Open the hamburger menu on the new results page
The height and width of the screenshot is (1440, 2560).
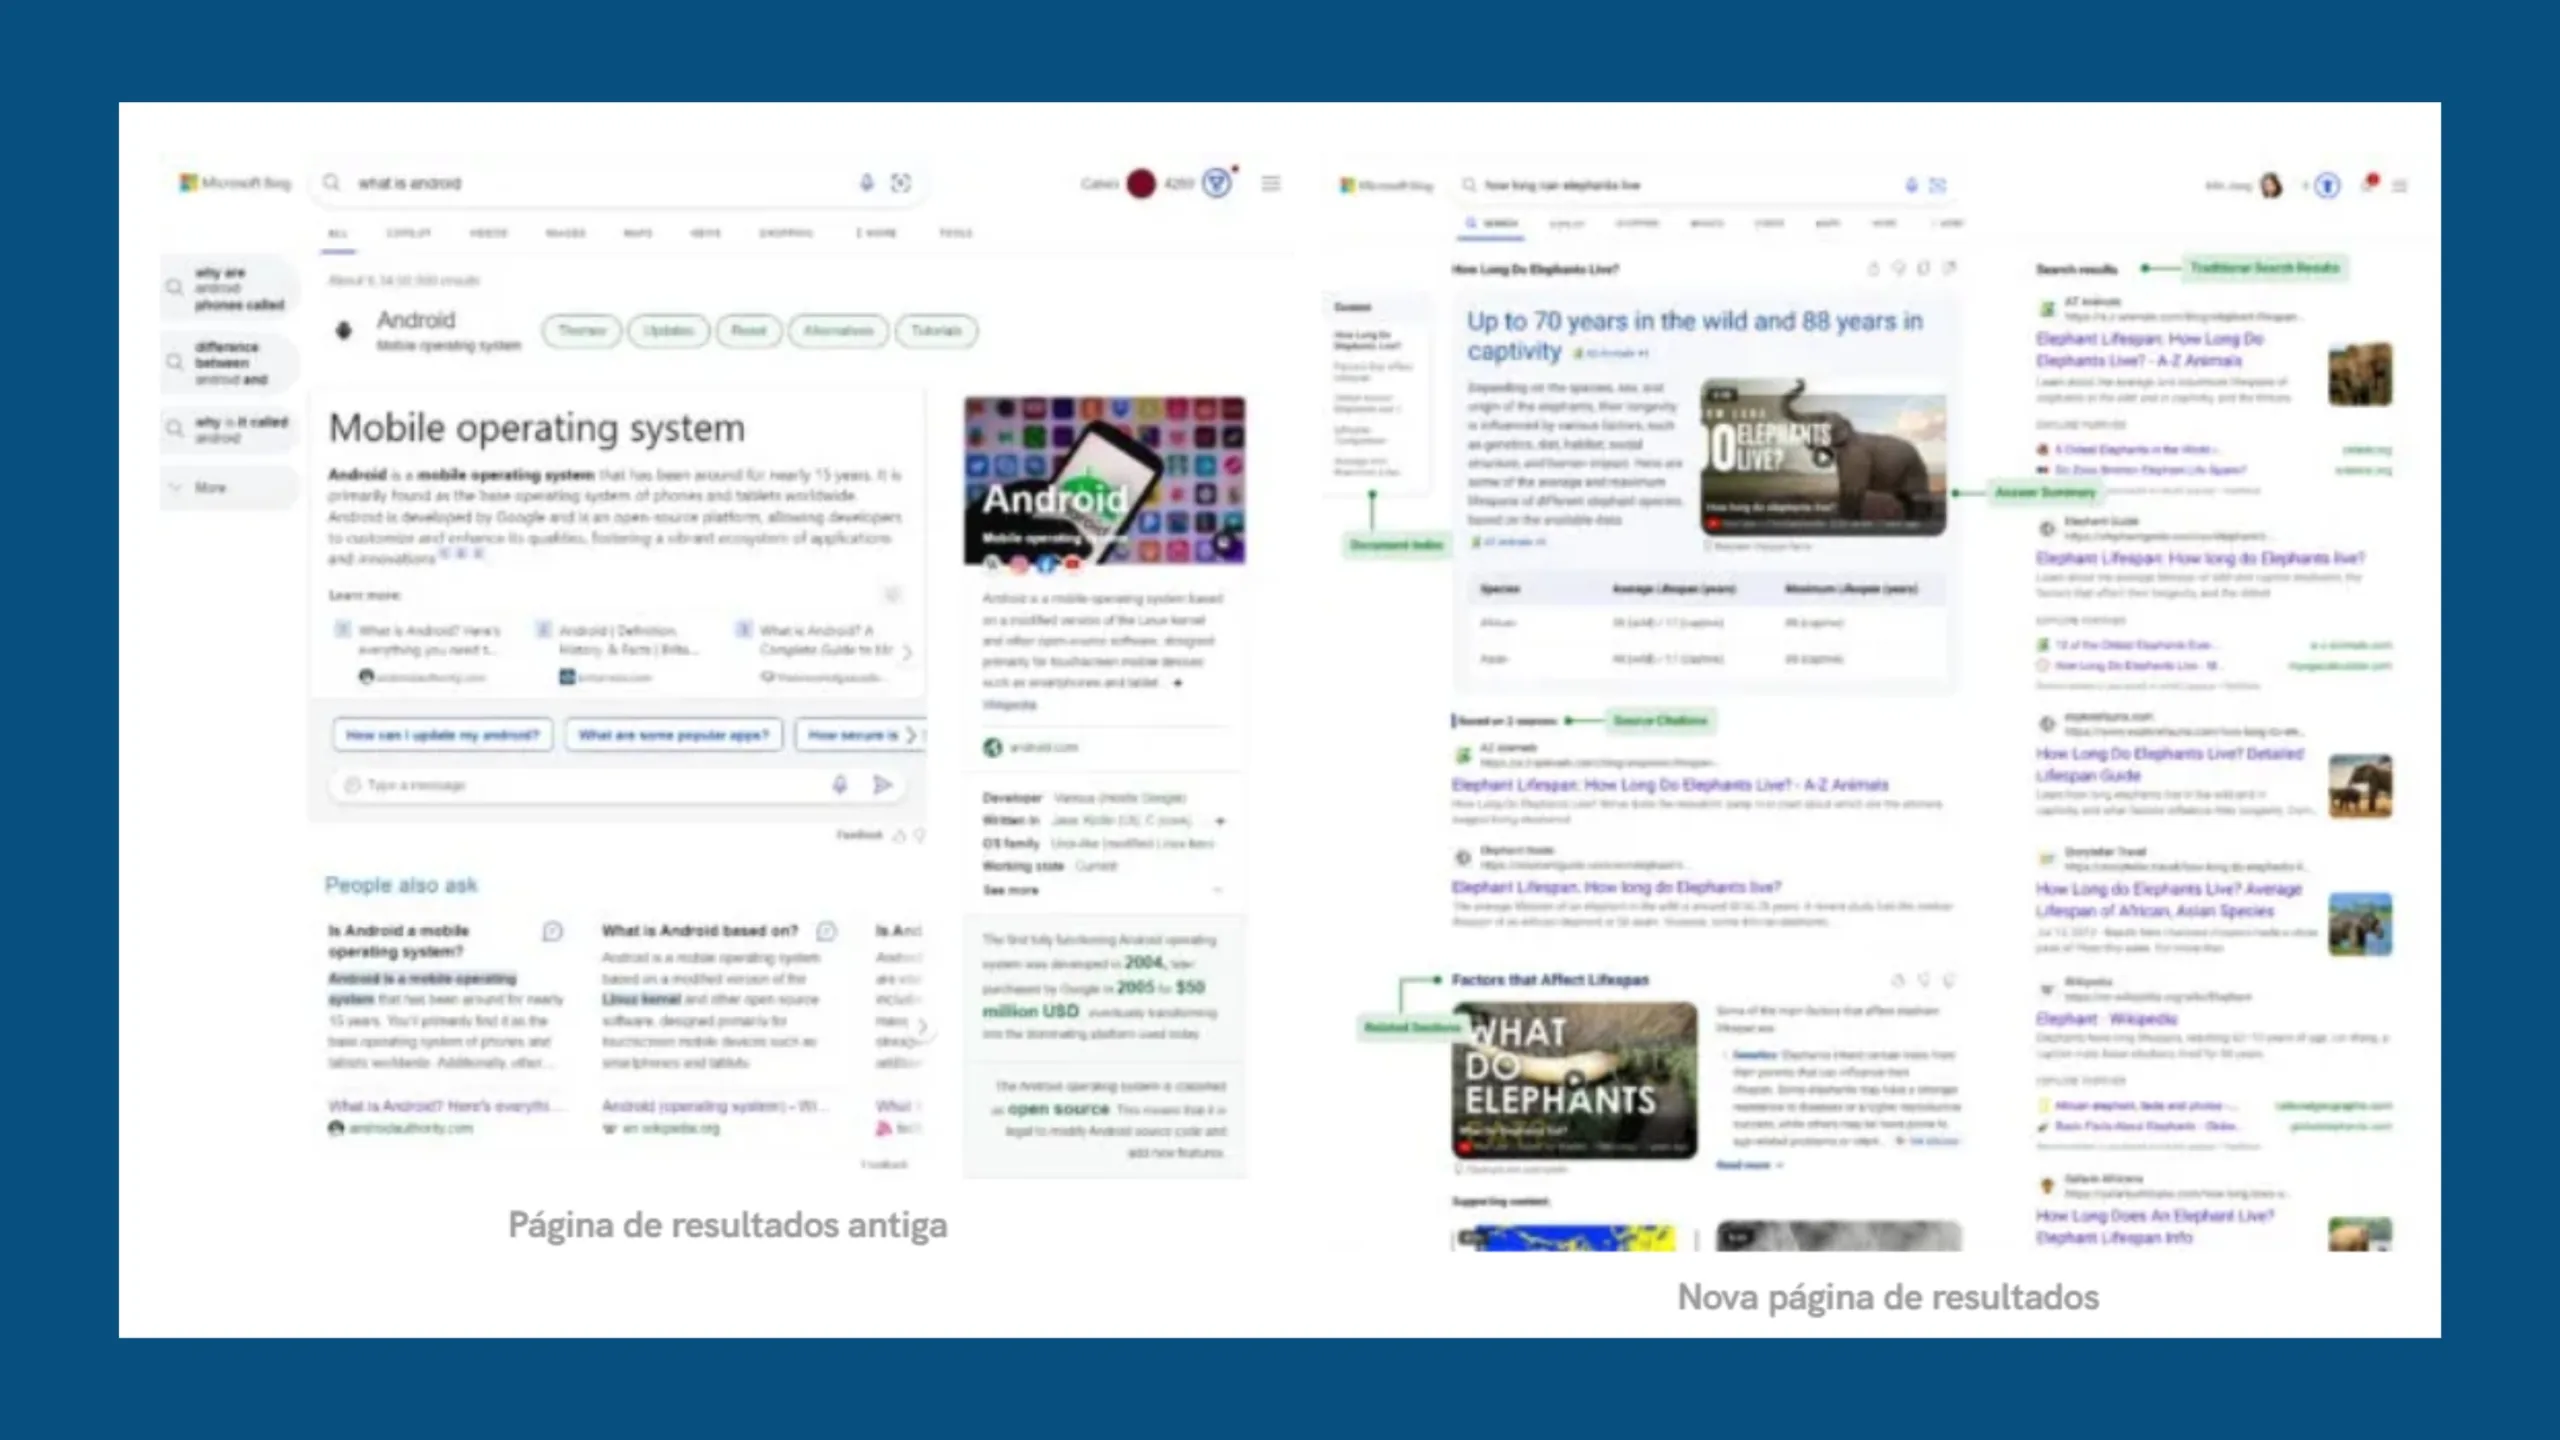tap(2400, 186)
